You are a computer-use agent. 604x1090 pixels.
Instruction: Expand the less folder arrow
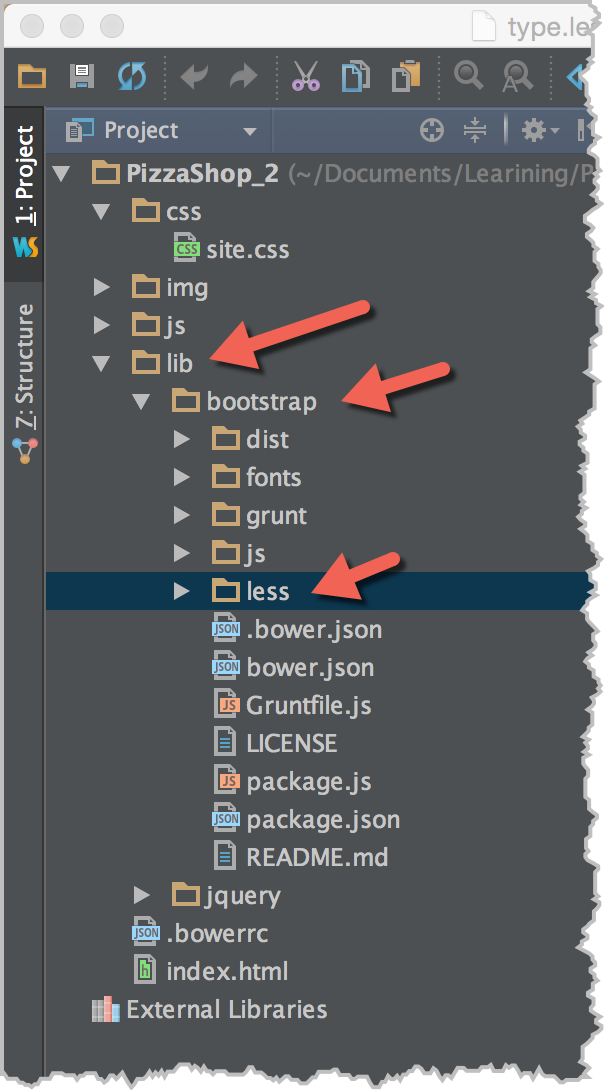182,591
